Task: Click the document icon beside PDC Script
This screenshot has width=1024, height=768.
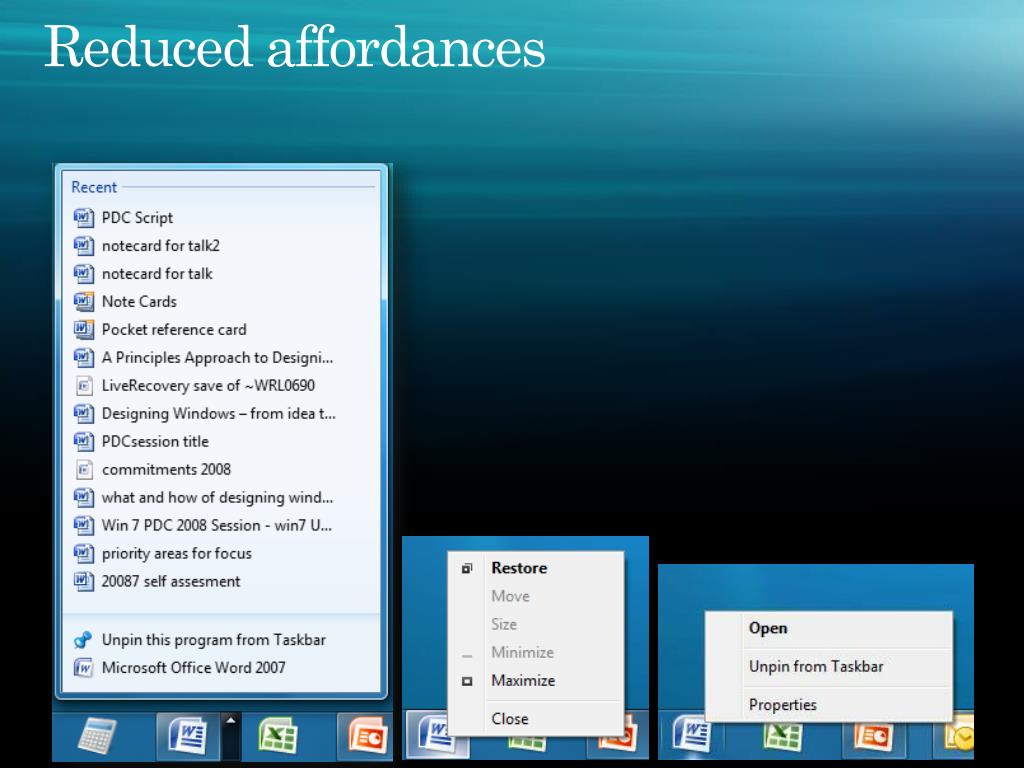Action: (83, 217)
